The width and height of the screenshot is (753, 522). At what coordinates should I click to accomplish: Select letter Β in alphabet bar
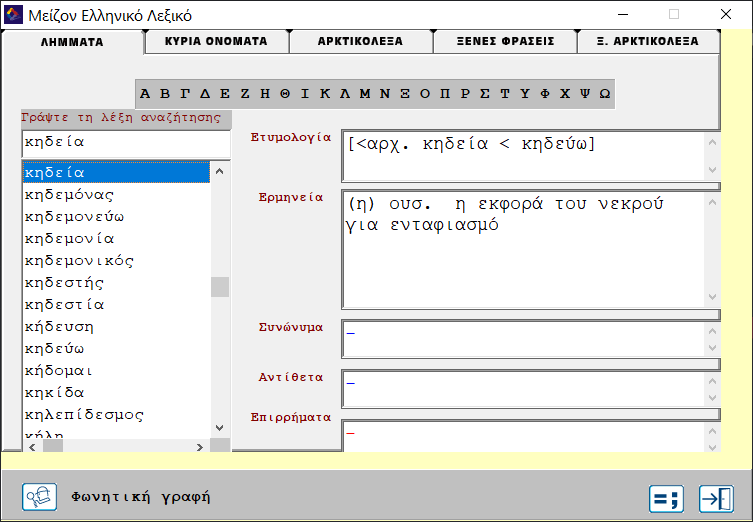[x=165, y=94]
